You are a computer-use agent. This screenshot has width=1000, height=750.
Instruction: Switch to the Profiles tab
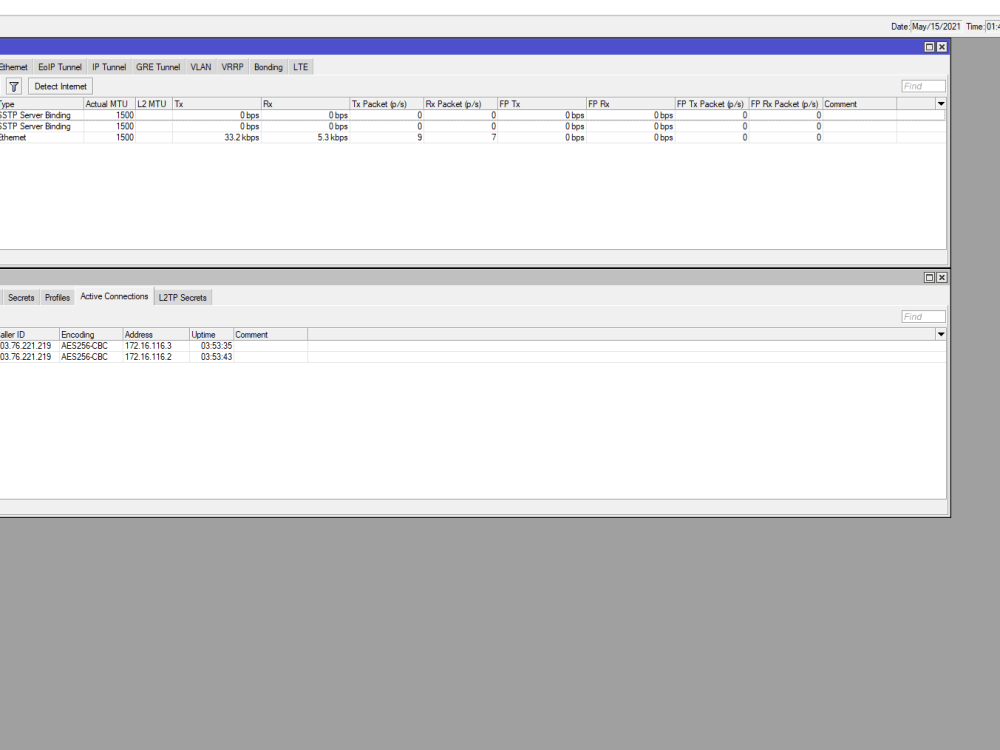(57, 297)
